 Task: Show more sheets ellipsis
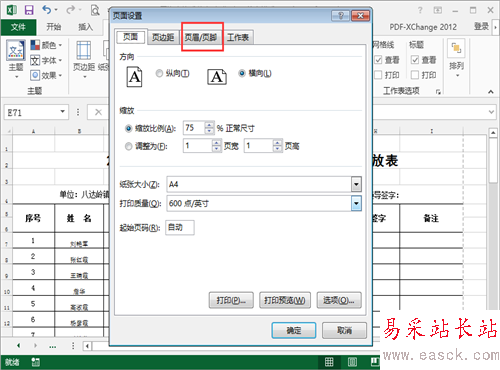click(x=52, y=347)
